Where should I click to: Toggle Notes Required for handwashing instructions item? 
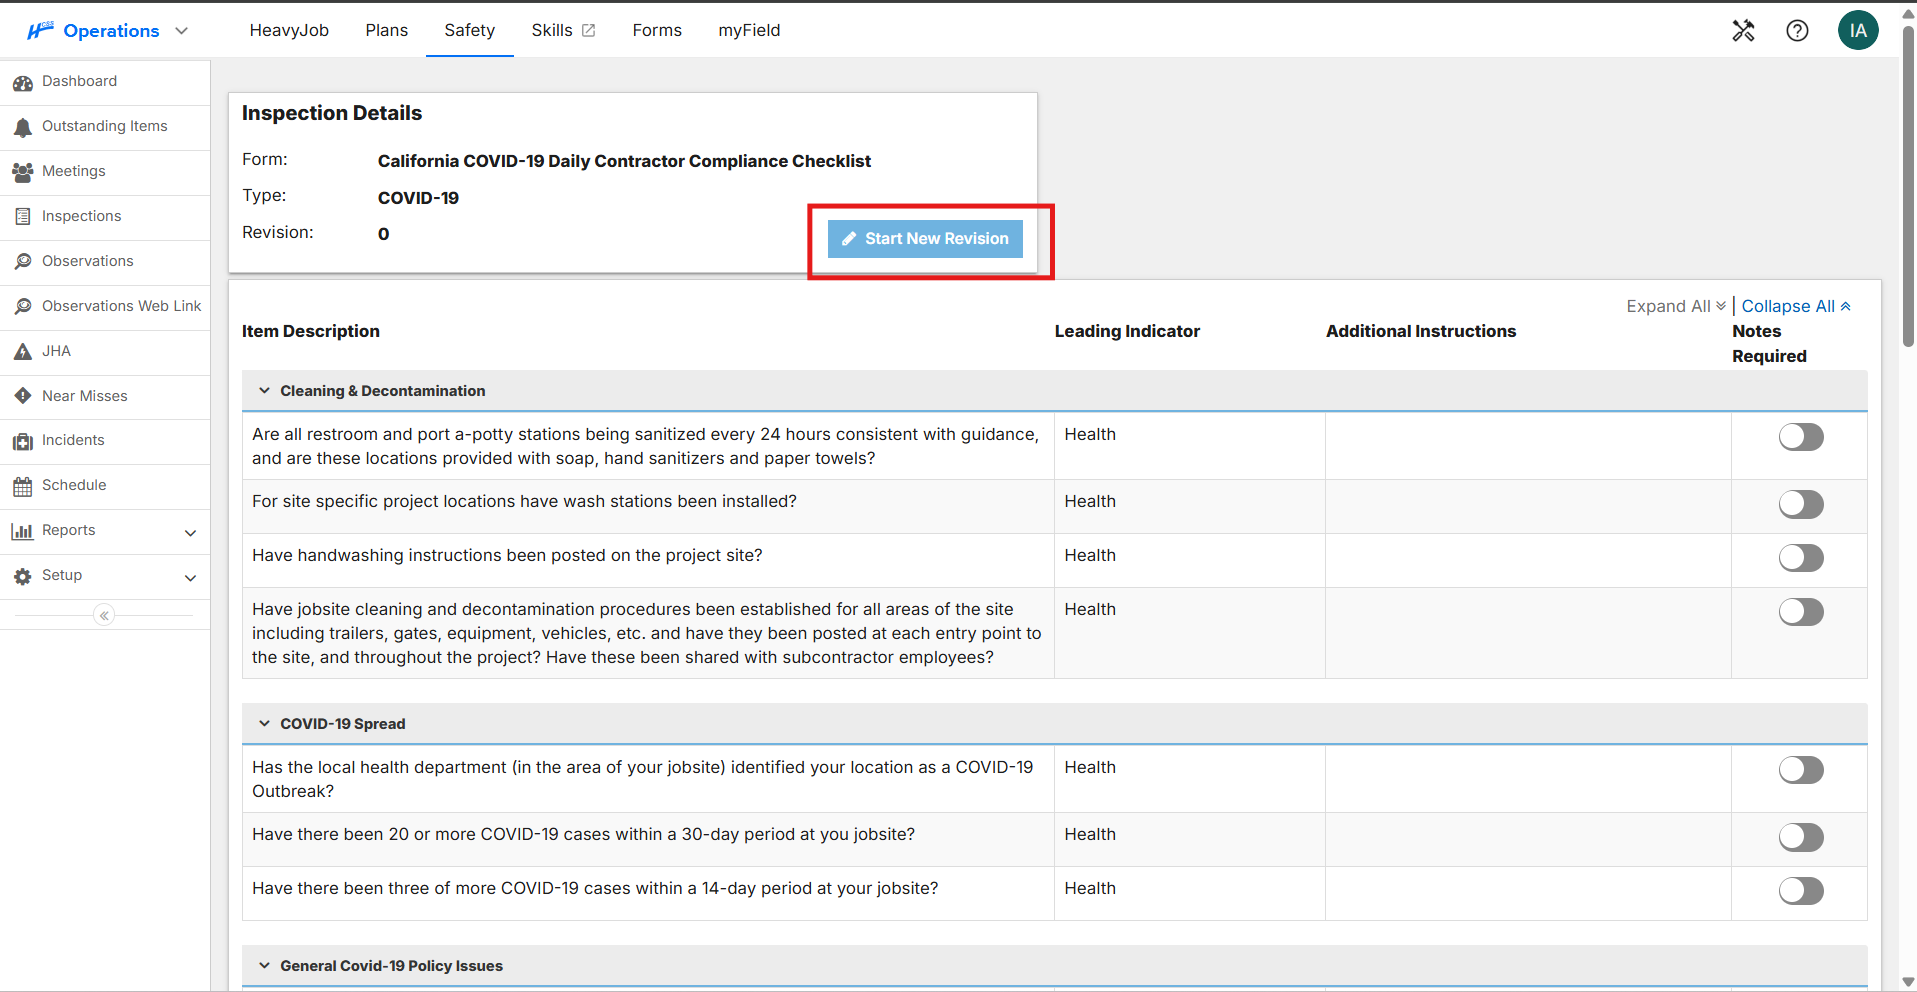pyautogui.click(x=1801, y=558)
